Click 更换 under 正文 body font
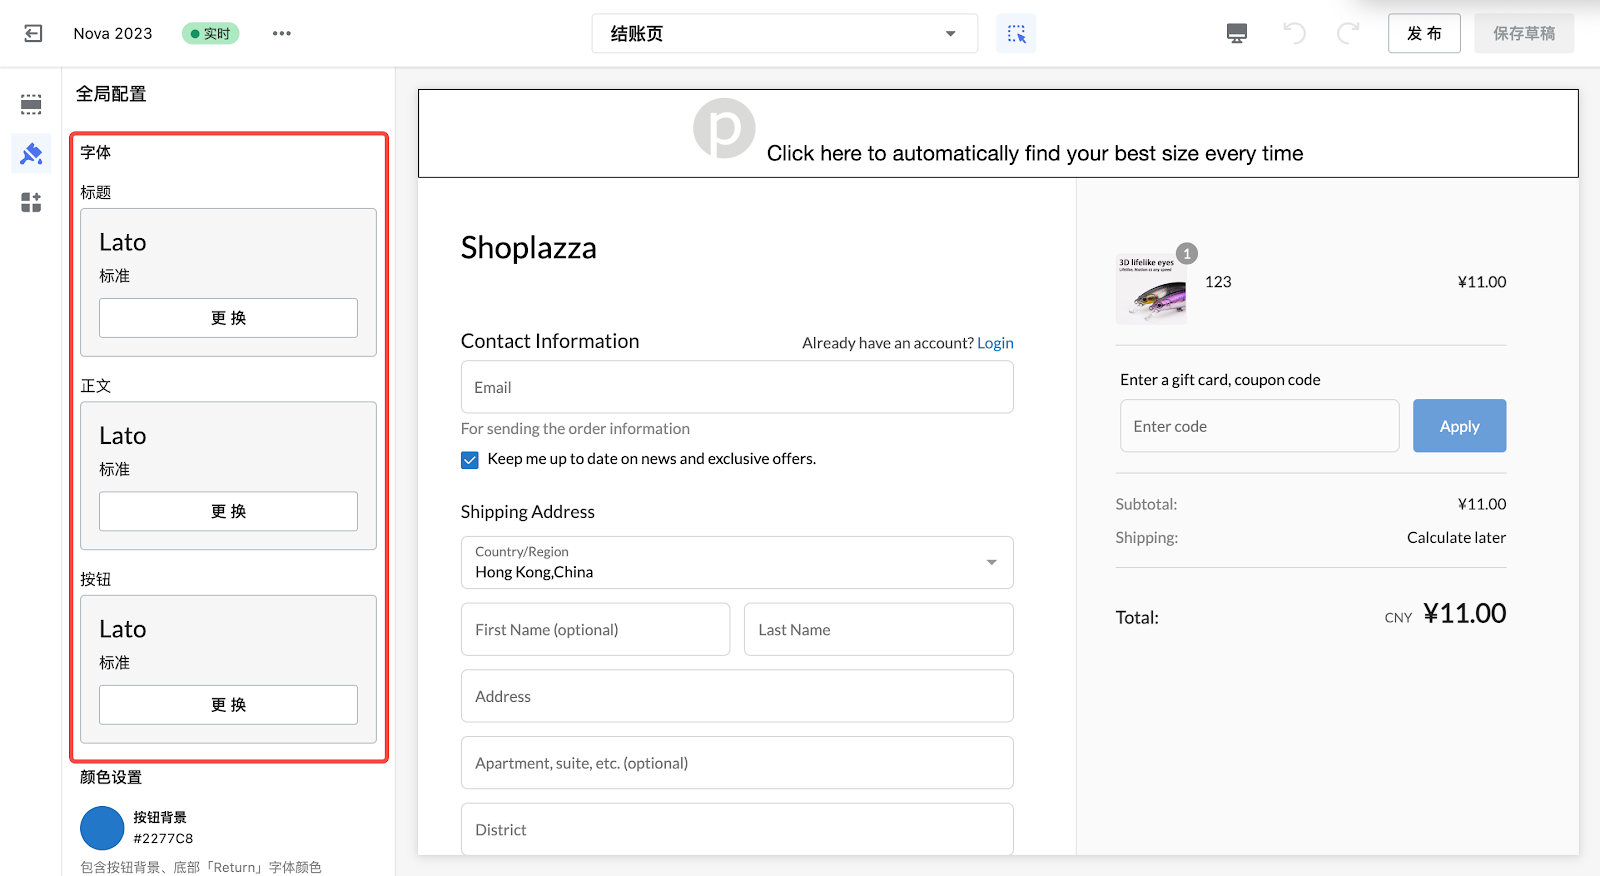Image resolution: width=1600 pixels, height=876 pixels. [x=228, y=511]
